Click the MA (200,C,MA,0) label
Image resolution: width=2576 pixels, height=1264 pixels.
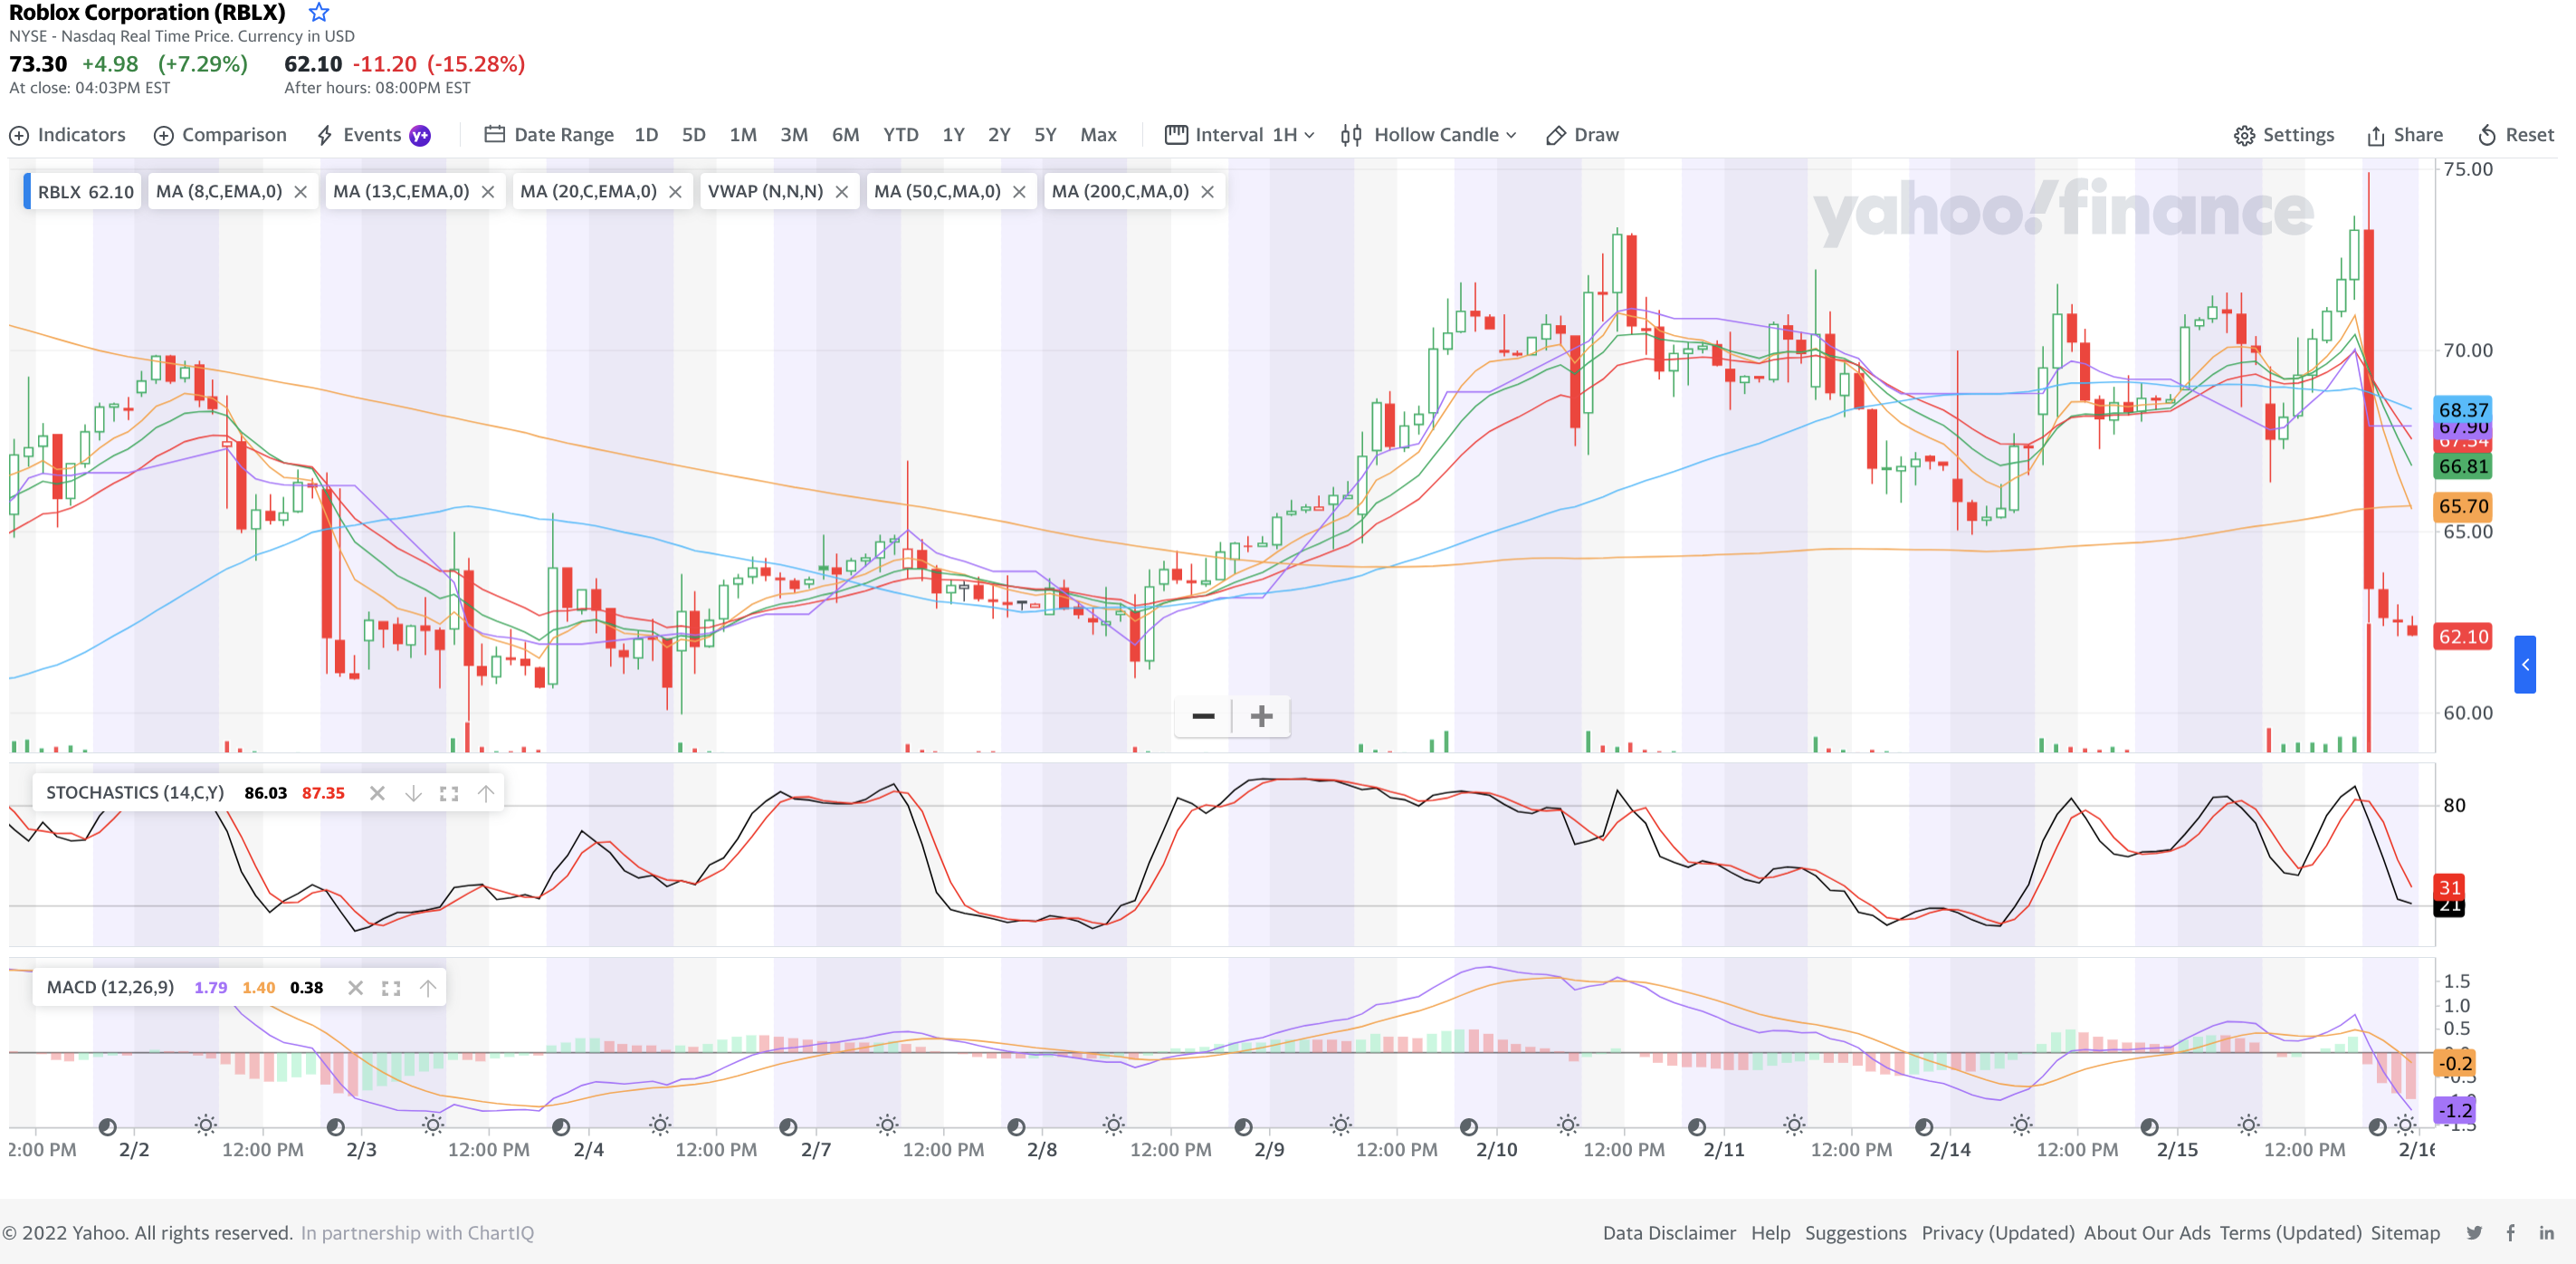(x=1120, y=192)
